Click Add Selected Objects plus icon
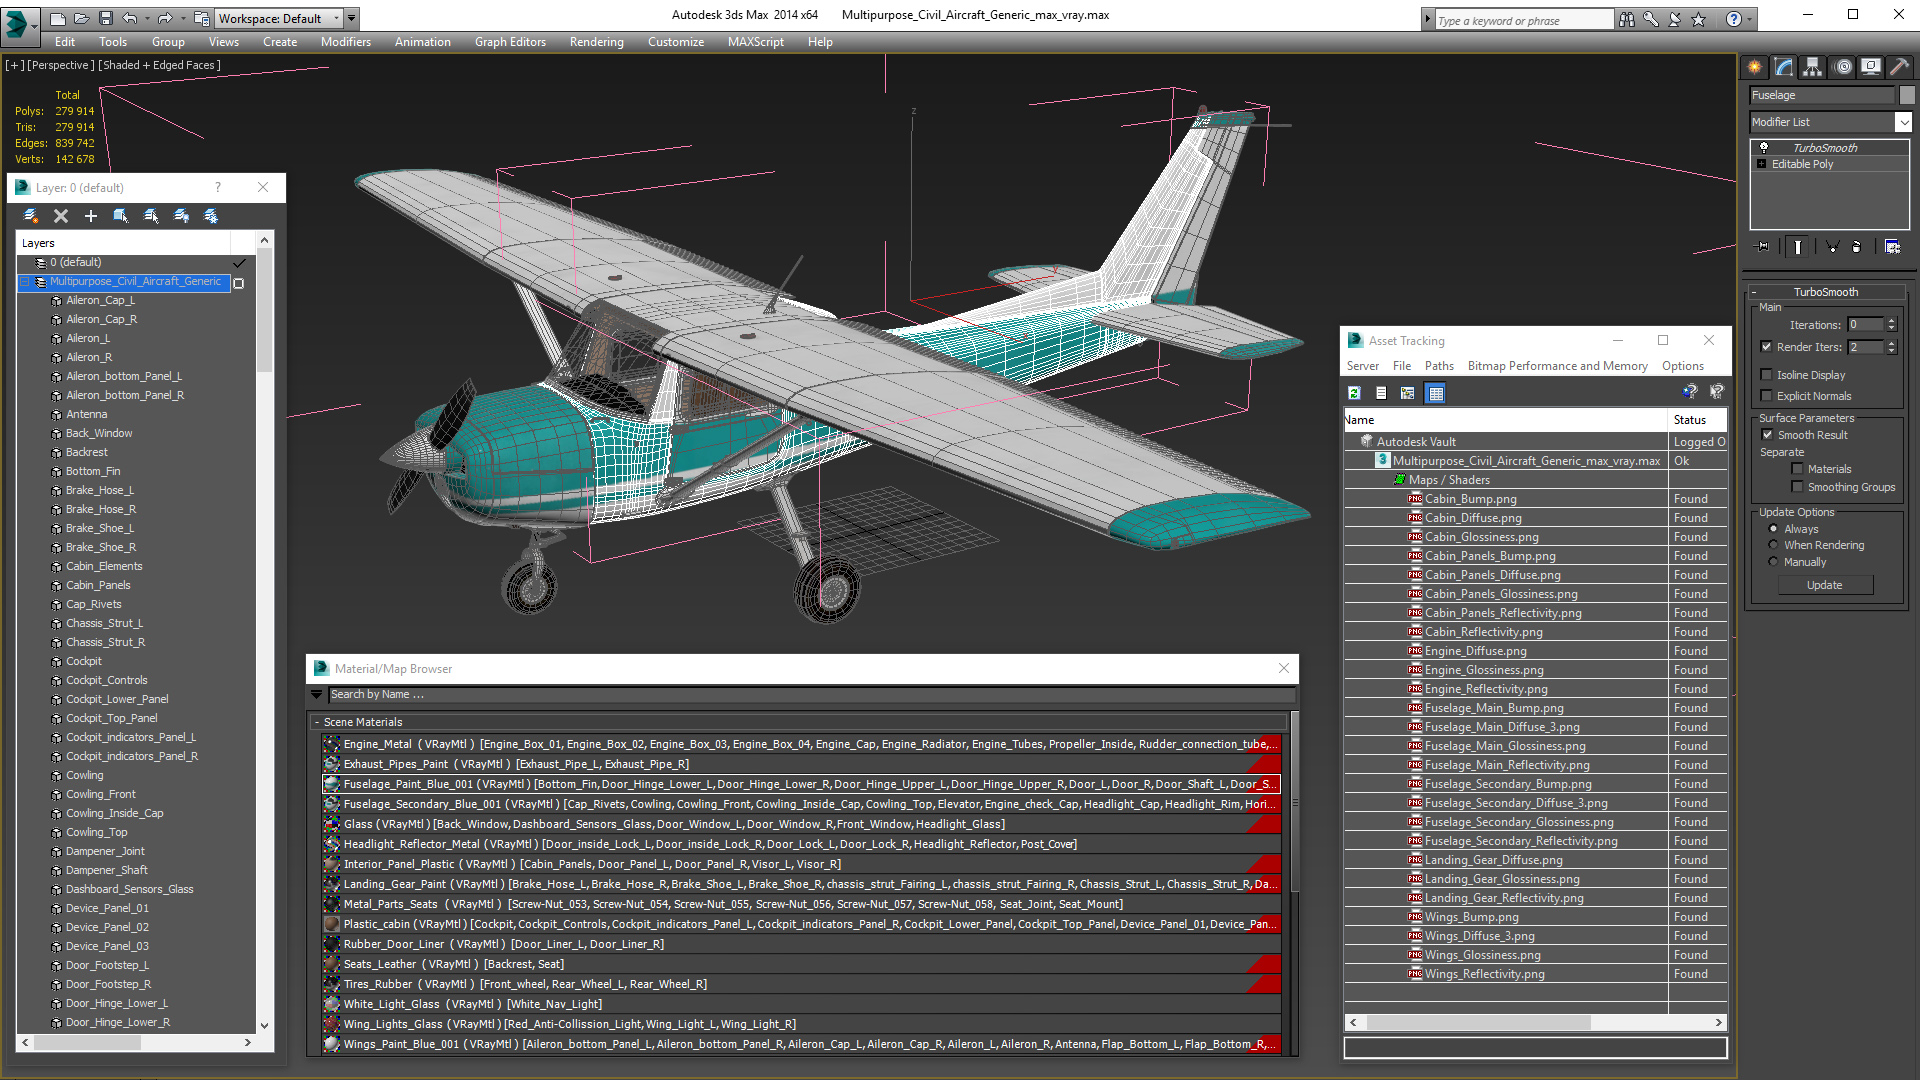The image size is (1920, 1080). coord(91,216)
